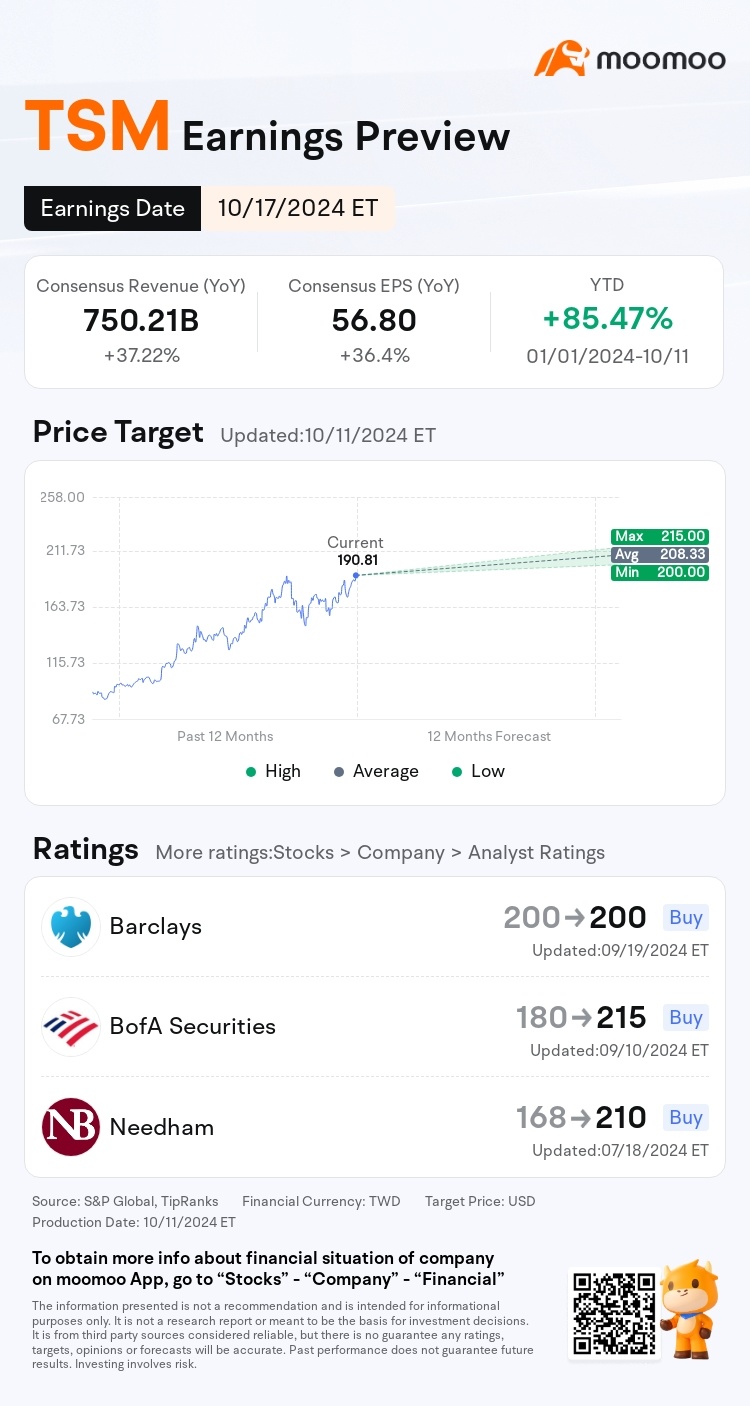Click the Needham Buy rating badge
Screen dimensions: 750x1406
pos(686,1117)
